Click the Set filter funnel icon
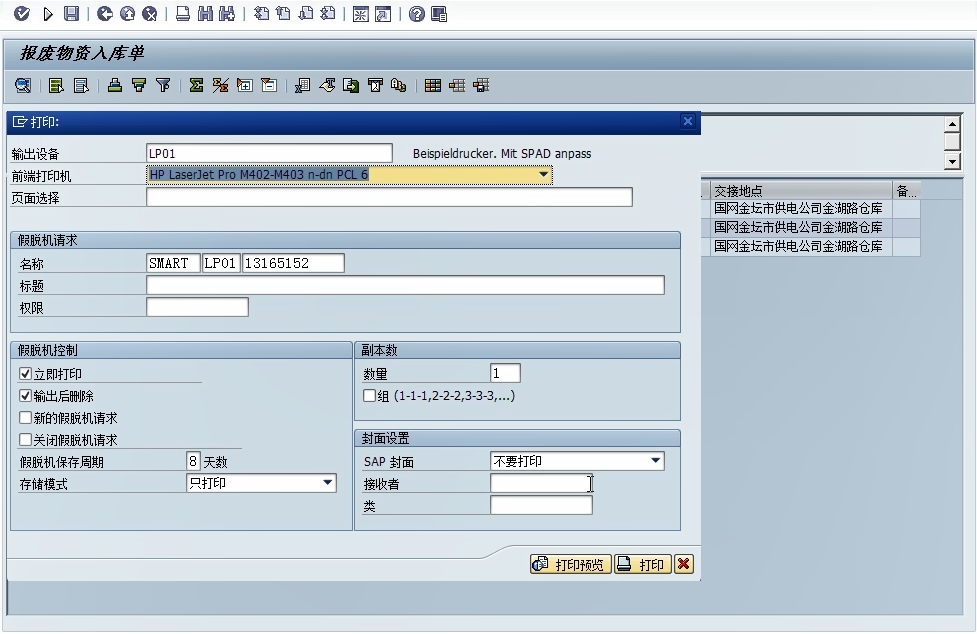The height and width of the screenshot is (634, 977). [x=163, y=86]
